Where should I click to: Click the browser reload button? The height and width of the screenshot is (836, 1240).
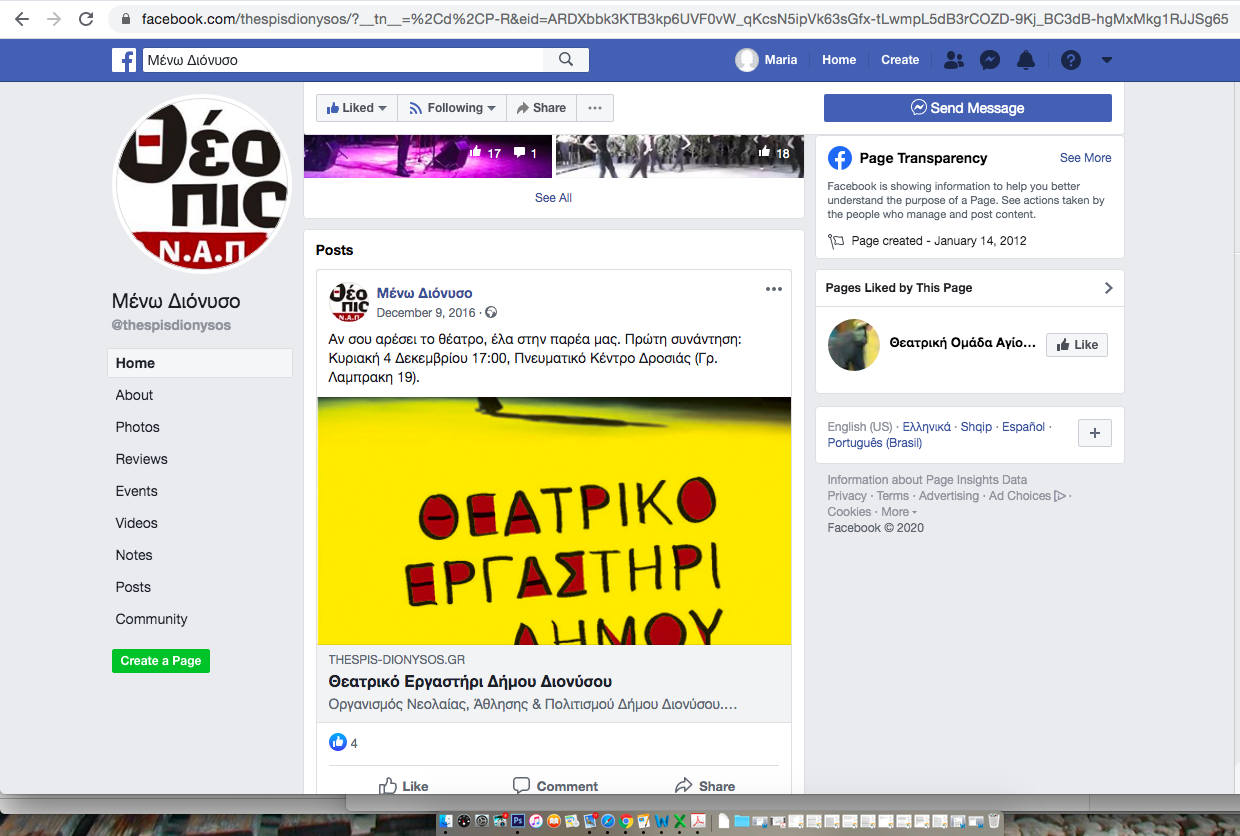coord(86,19)
